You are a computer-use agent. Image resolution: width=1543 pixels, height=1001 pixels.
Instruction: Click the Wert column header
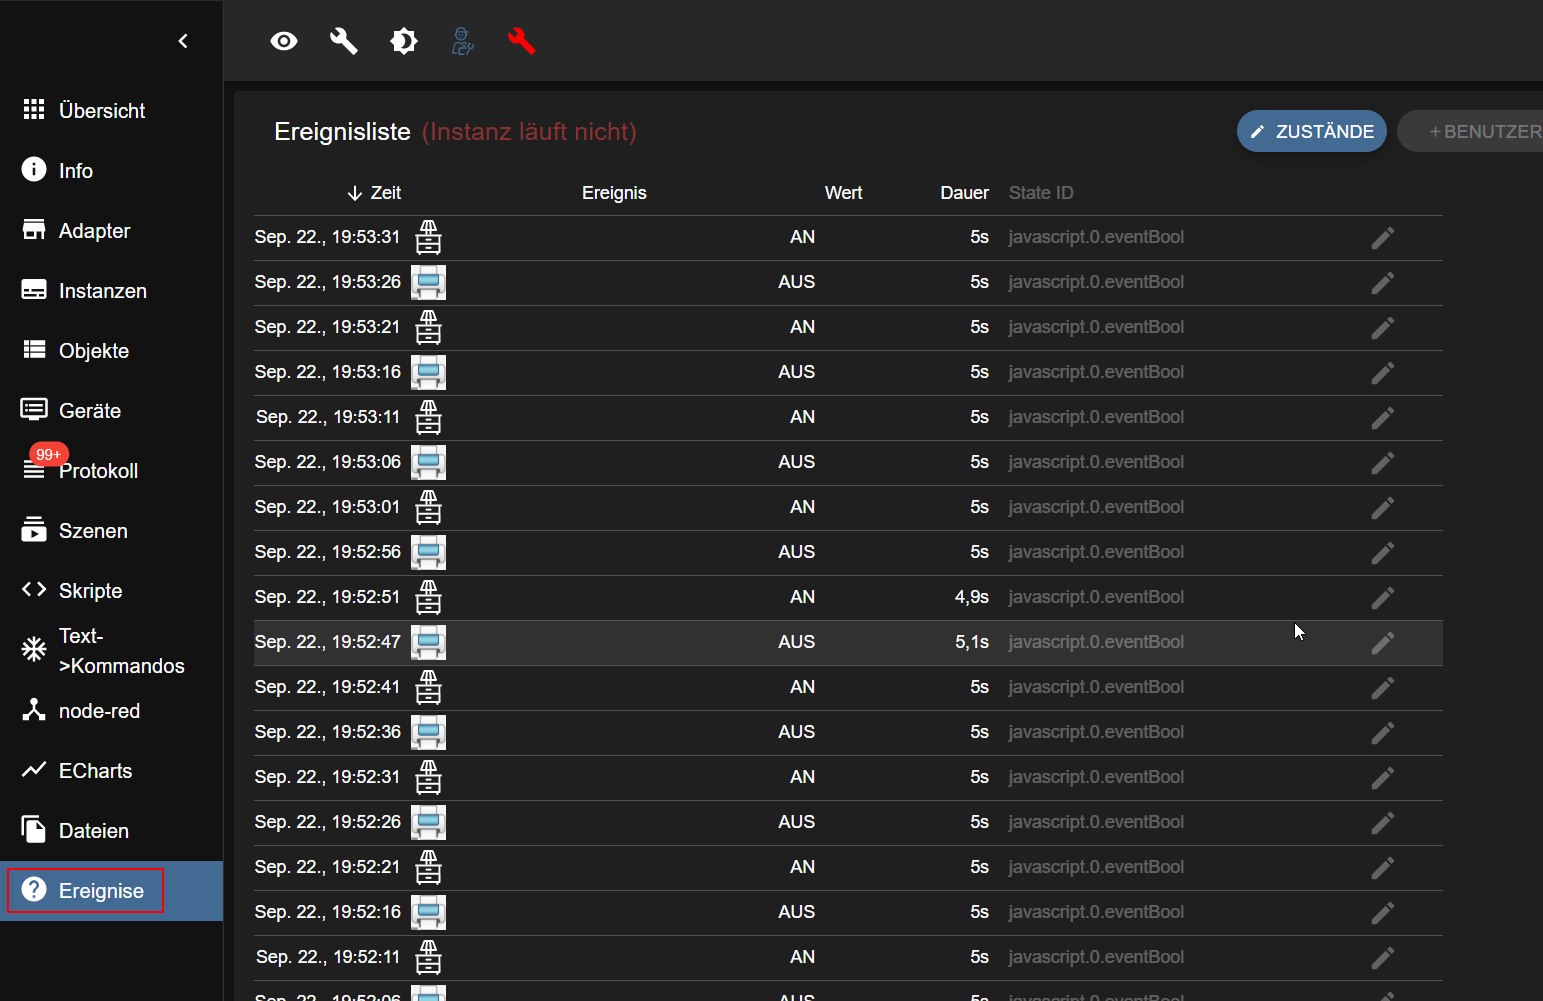pos(843,193)
